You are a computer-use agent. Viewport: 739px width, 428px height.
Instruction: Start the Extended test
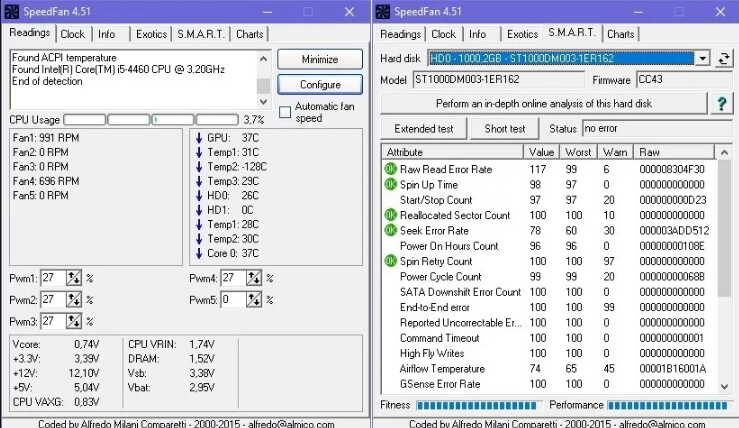(x=423, y=129)
